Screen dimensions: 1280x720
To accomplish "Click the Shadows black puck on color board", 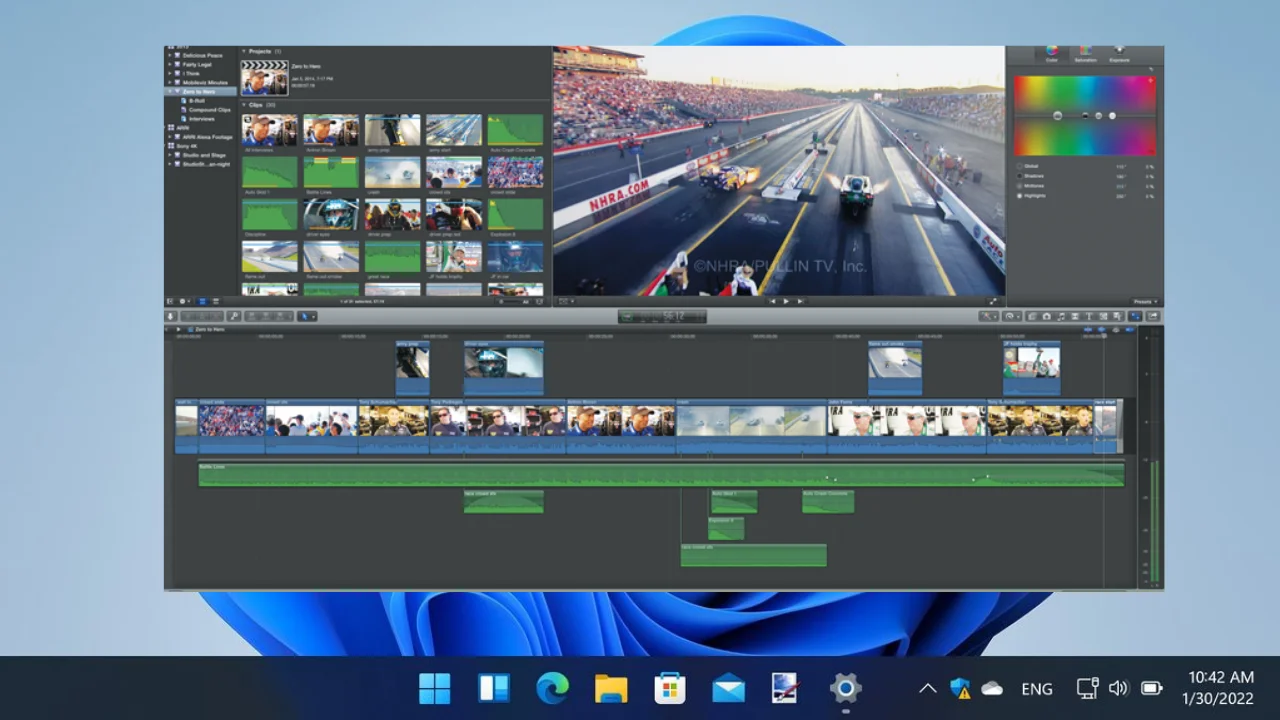I will tap(1085, 116).
